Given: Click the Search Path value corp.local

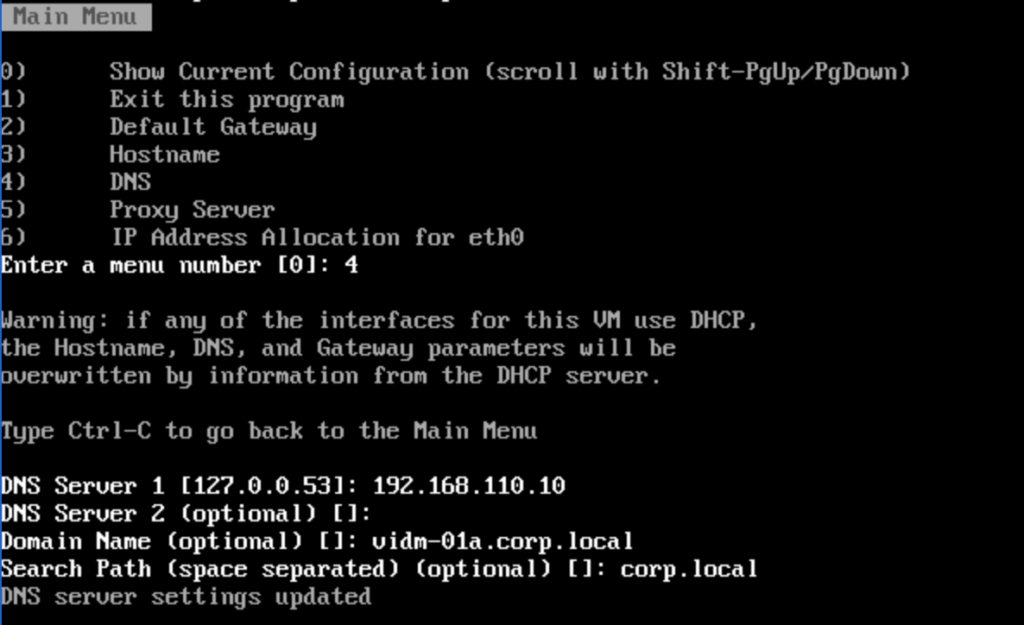Looking at the screenshot, I should [x=688, y=570].
